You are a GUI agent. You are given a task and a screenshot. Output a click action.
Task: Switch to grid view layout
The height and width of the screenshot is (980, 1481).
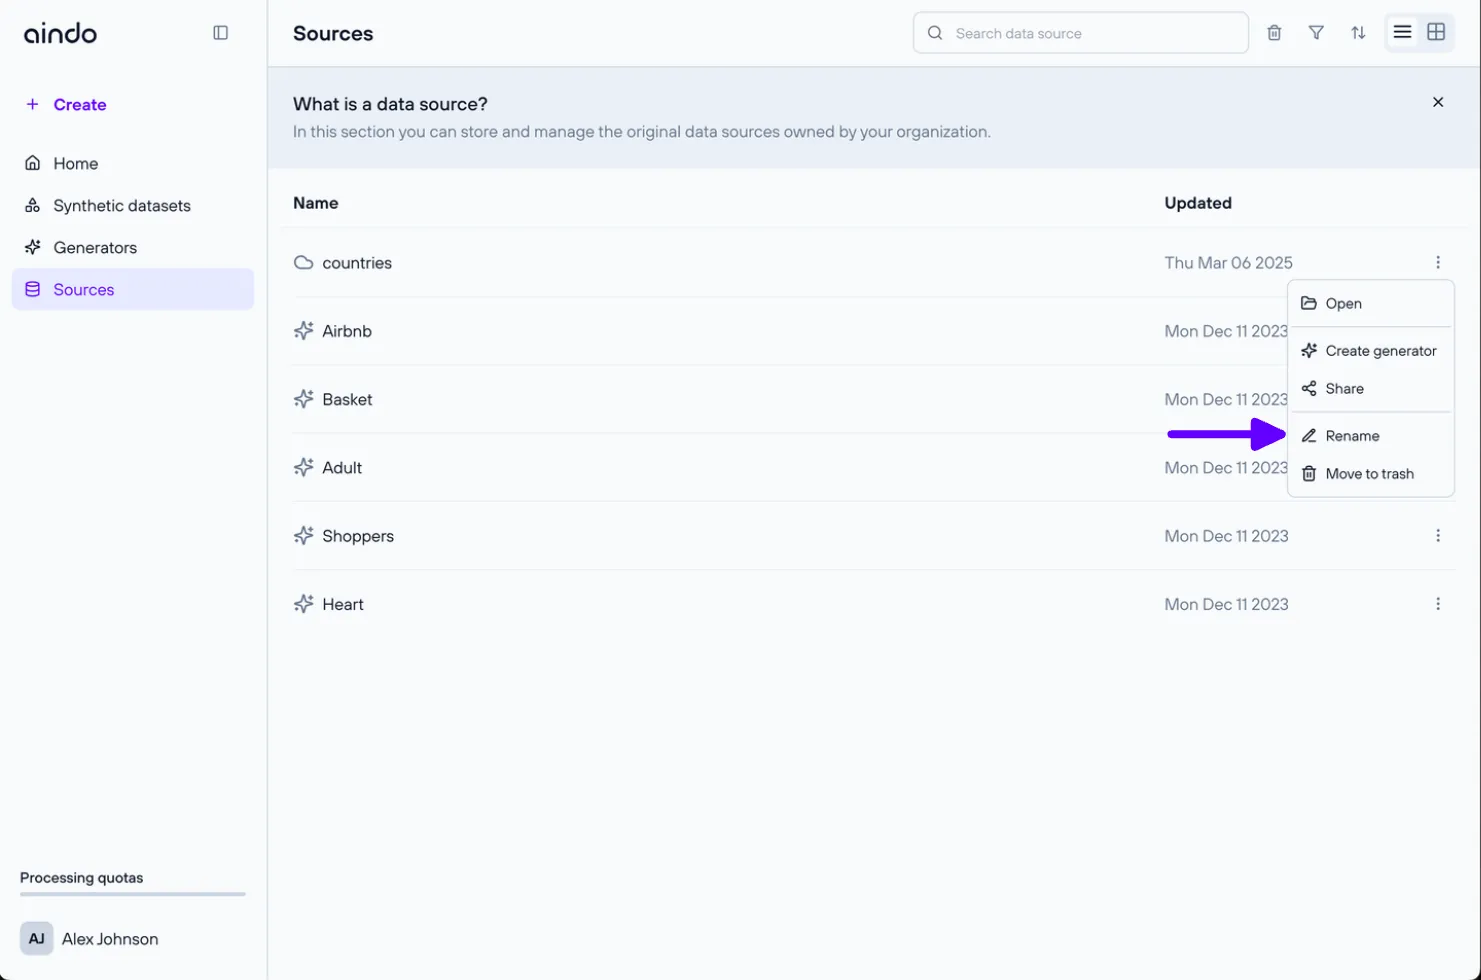click(x=1436, y=33)
